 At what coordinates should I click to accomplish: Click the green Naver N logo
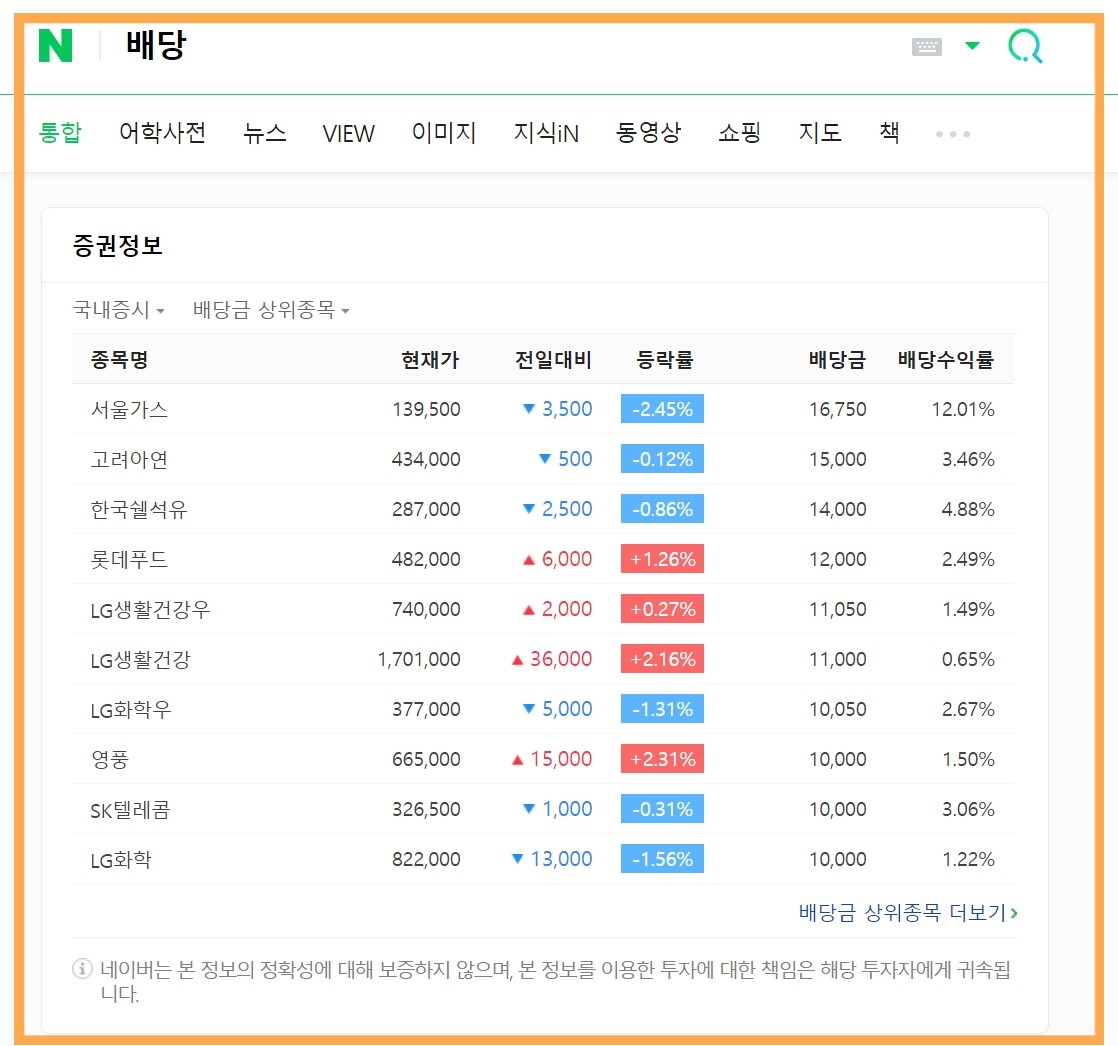point(56,46)
